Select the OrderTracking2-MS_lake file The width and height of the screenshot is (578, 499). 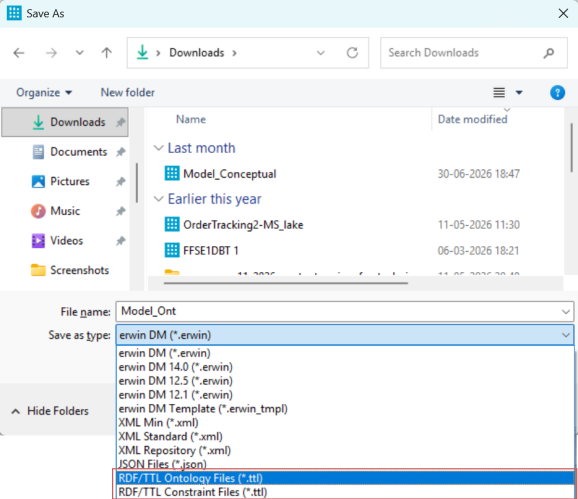[243, 224]
